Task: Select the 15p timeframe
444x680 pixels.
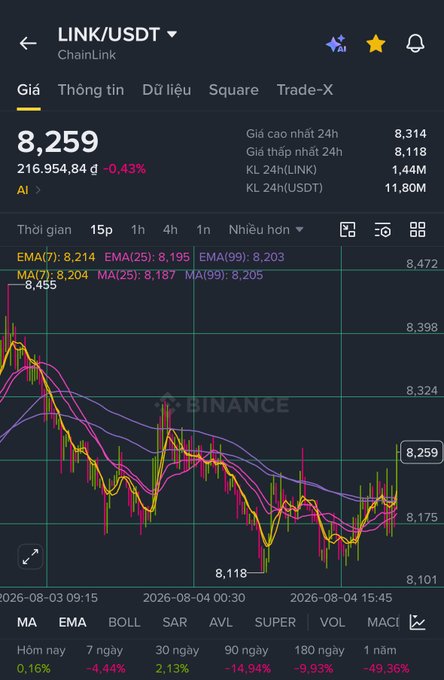Action: (x=101, y=229)
